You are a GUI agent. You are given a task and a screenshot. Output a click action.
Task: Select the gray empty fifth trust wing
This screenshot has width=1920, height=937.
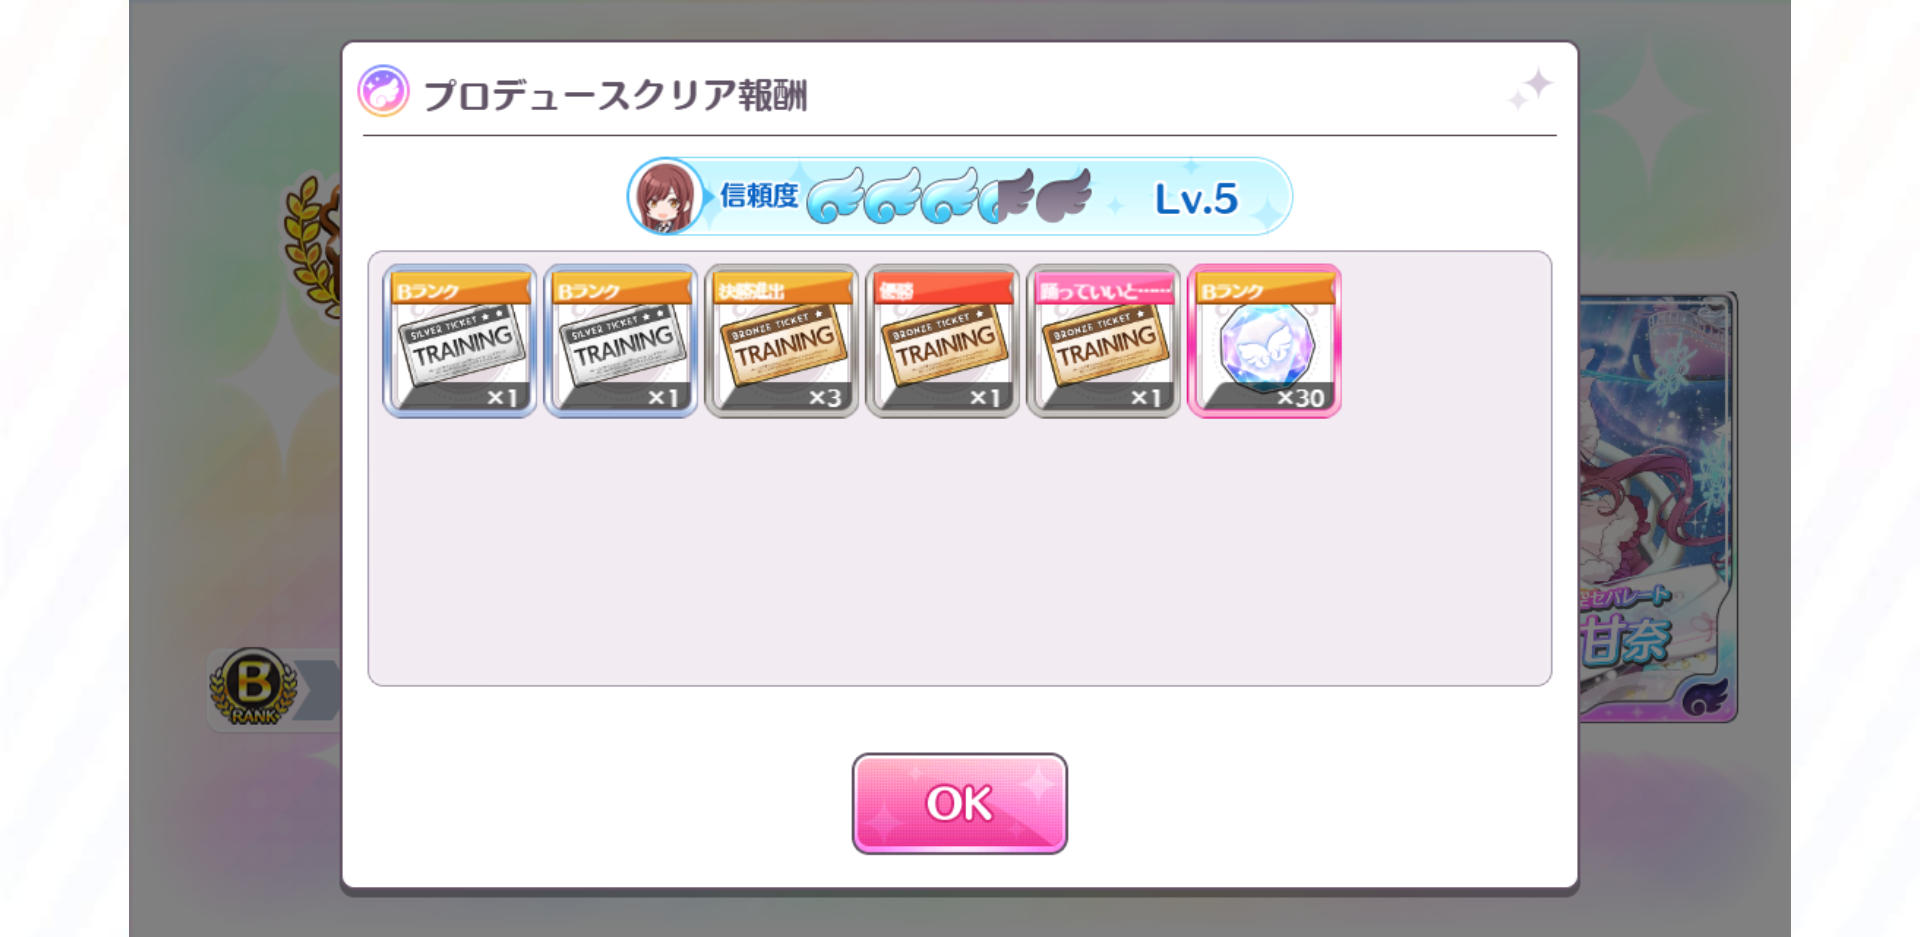1064,195
